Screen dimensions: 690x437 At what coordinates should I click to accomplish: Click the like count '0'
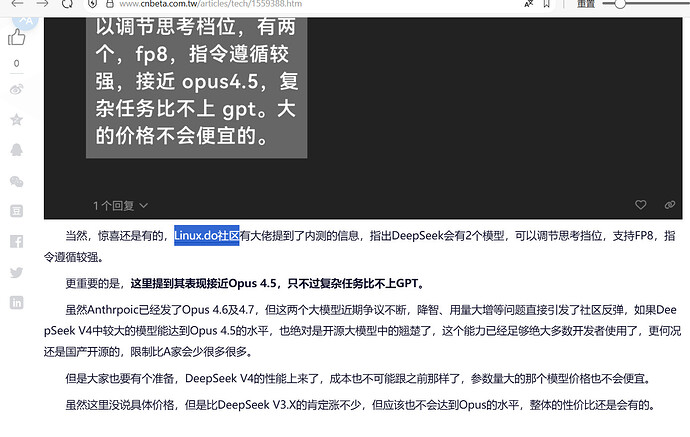tap(17, 63)
